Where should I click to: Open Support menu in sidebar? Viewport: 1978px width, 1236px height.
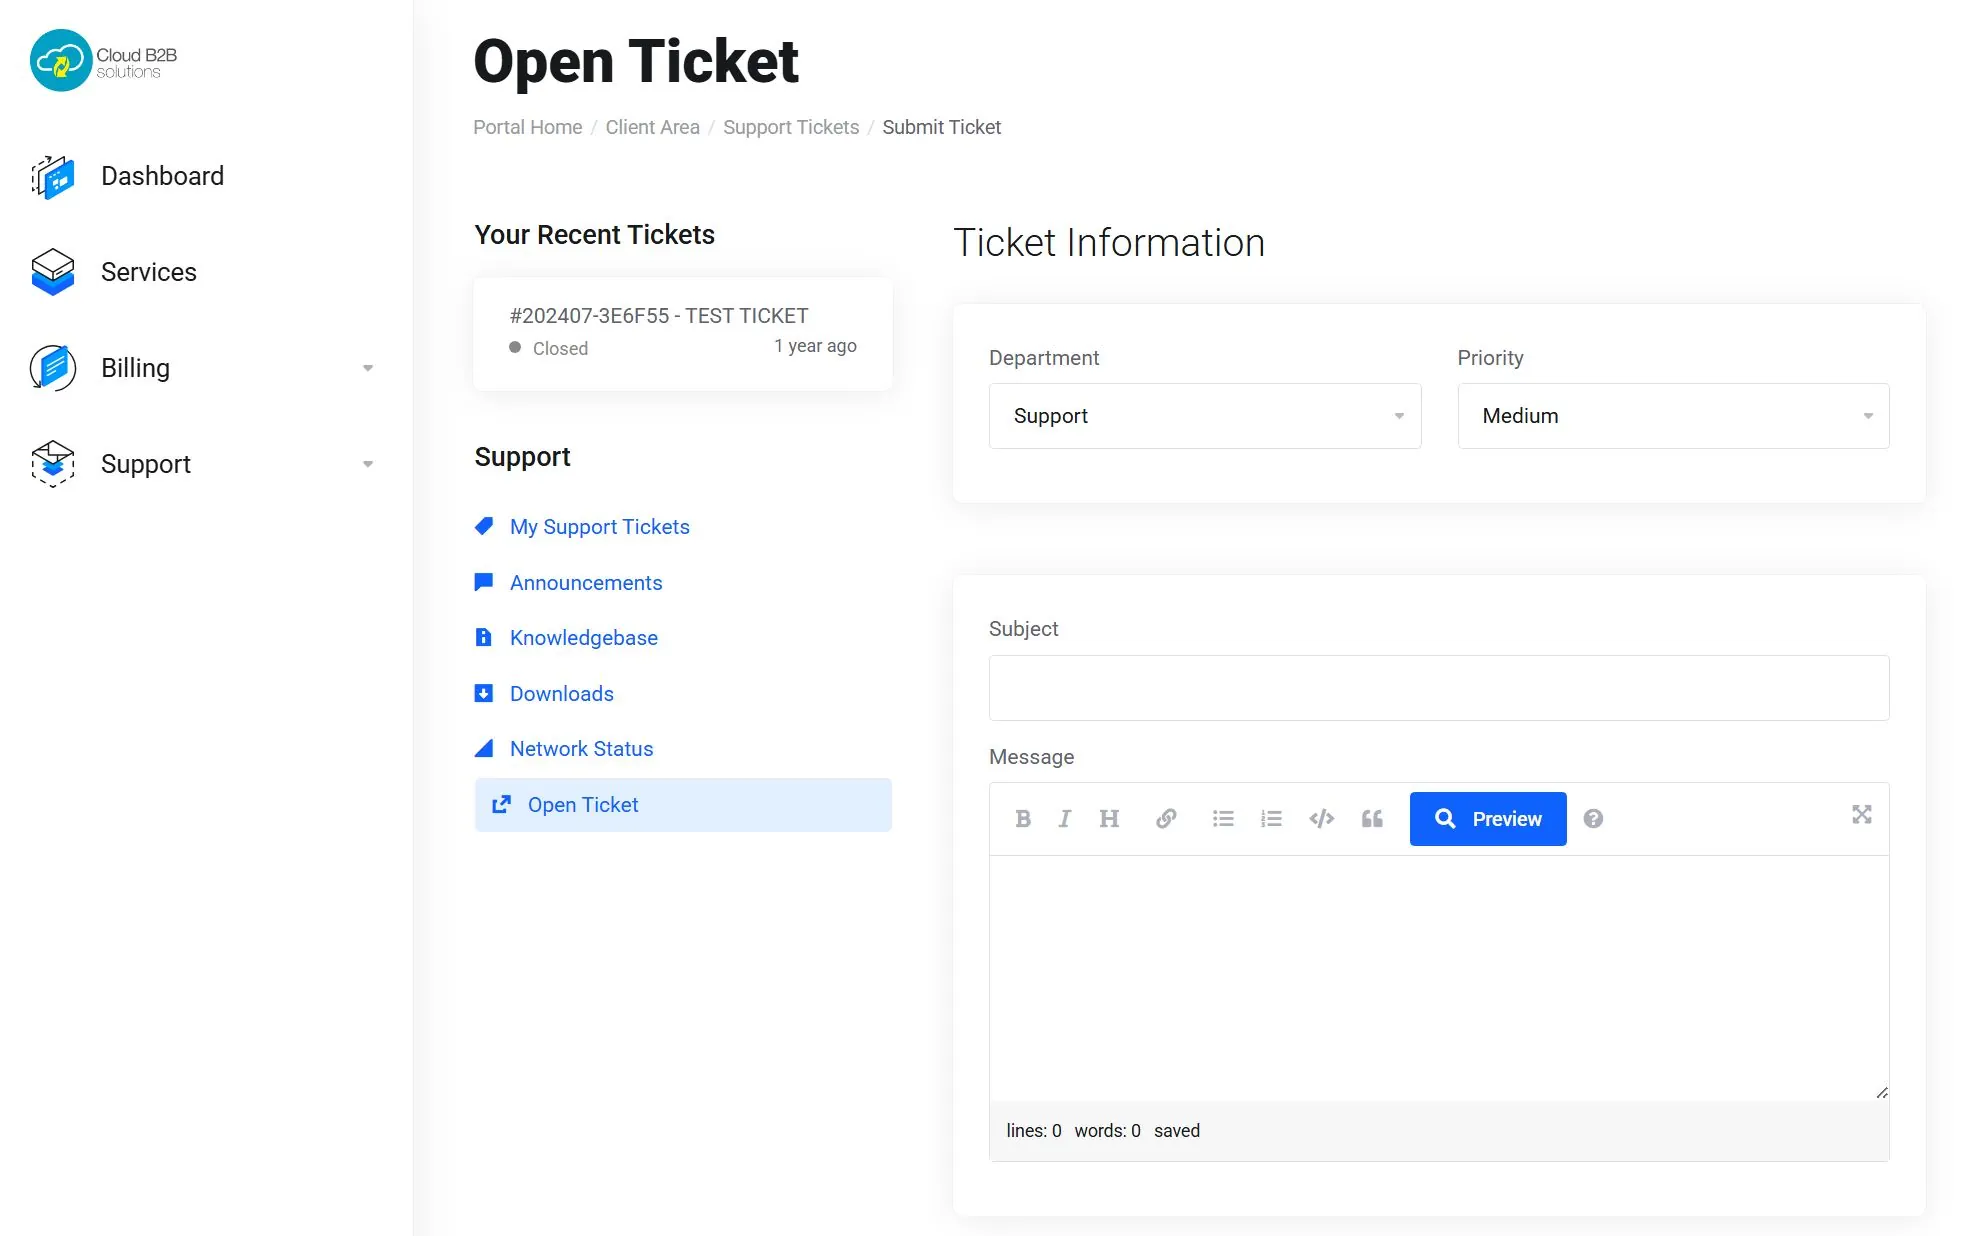[x=146, y=464]
